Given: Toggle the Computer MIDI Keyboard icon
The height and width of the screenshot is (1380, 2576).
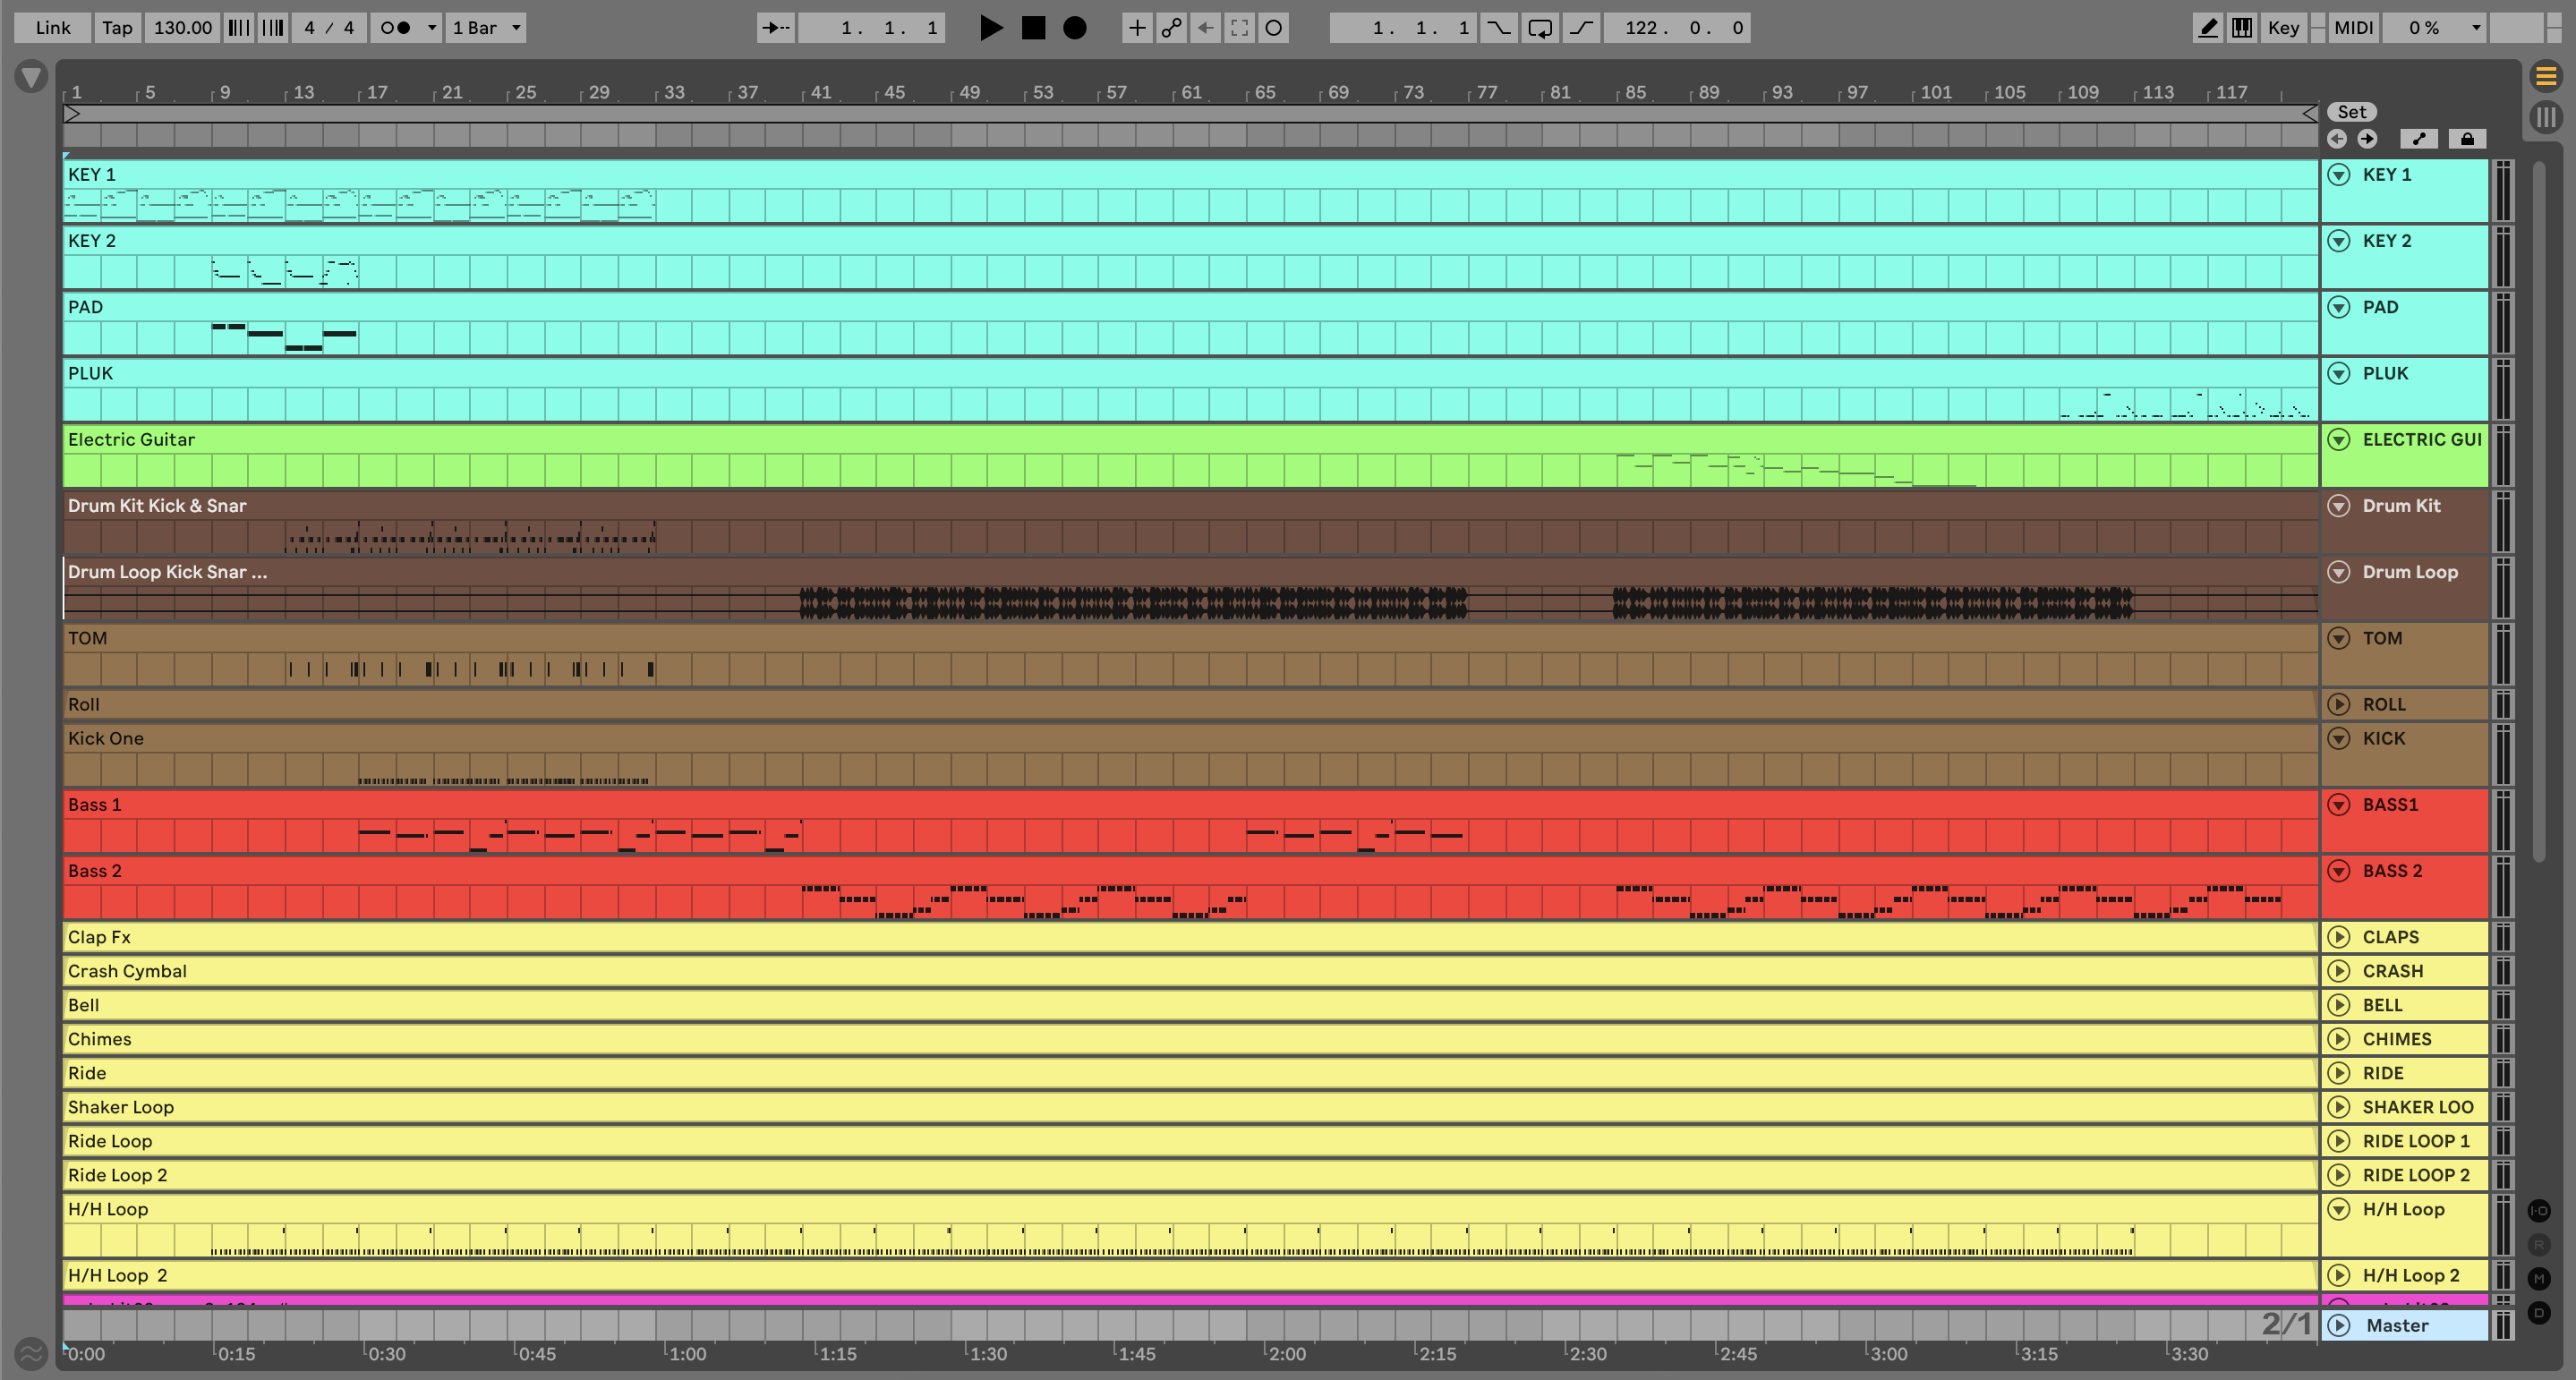Looking at the screenshot, I should click(x=2242, y=28).
